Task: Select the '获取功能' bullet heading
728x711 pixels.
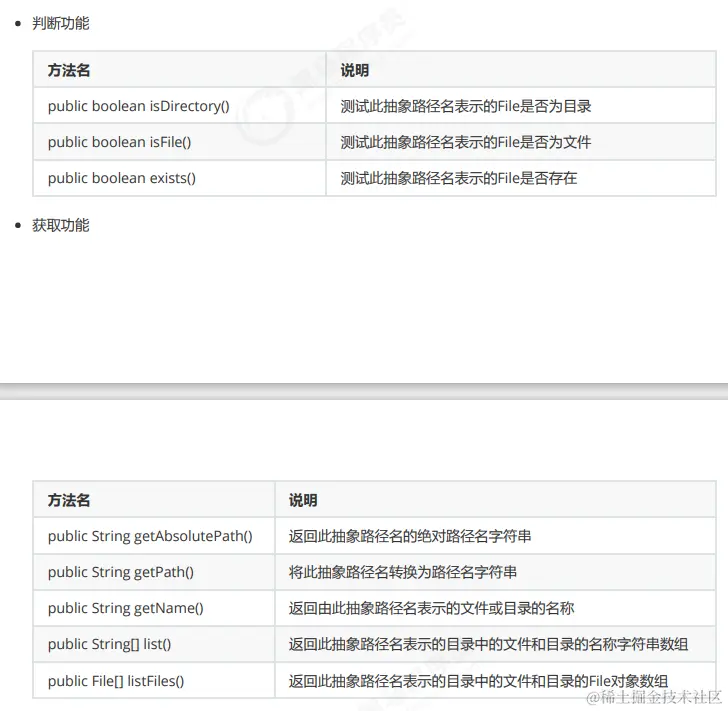Action: click(x=60, y=225)
